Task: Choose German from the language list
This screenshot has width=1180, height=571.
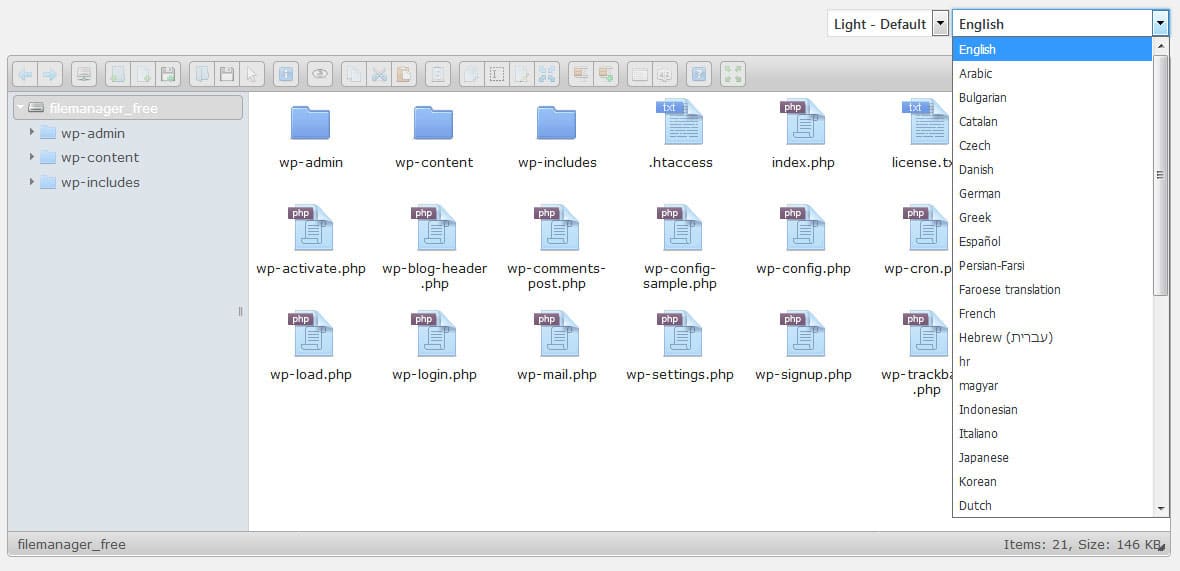Action: pos(979,193)
